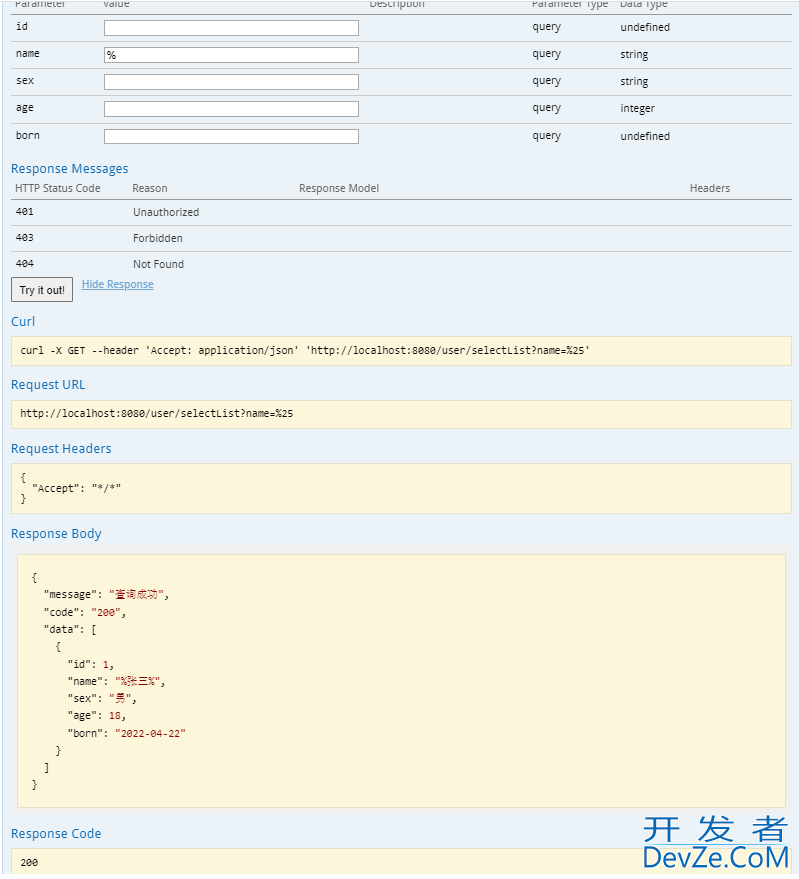Image resolution: width=799 pixels, height=879 pixels.
Task: Click the Curl section heading
Action: (x=23, y=321)
